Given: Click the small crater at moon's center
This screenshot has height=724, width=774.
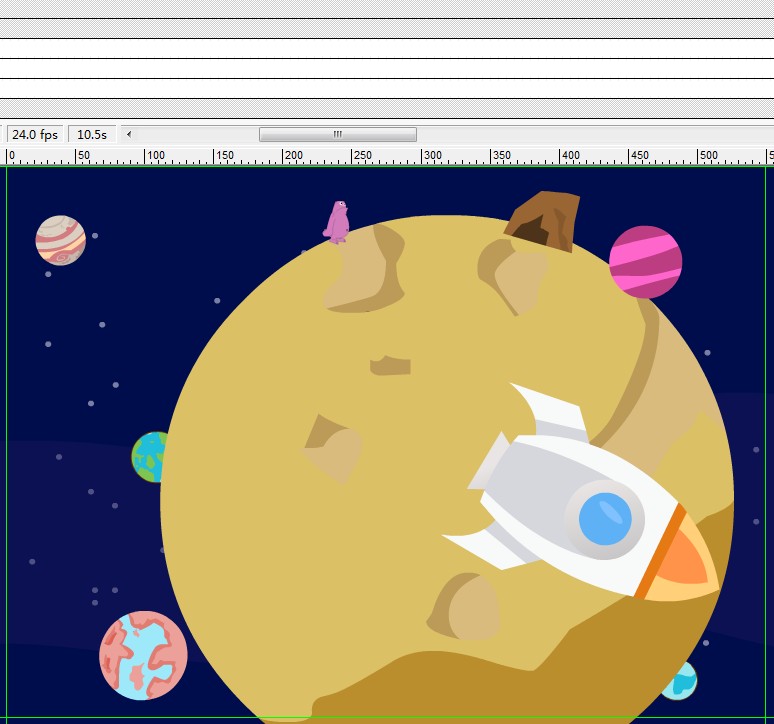Looking at the screenshot, I should tap(390, 365).
